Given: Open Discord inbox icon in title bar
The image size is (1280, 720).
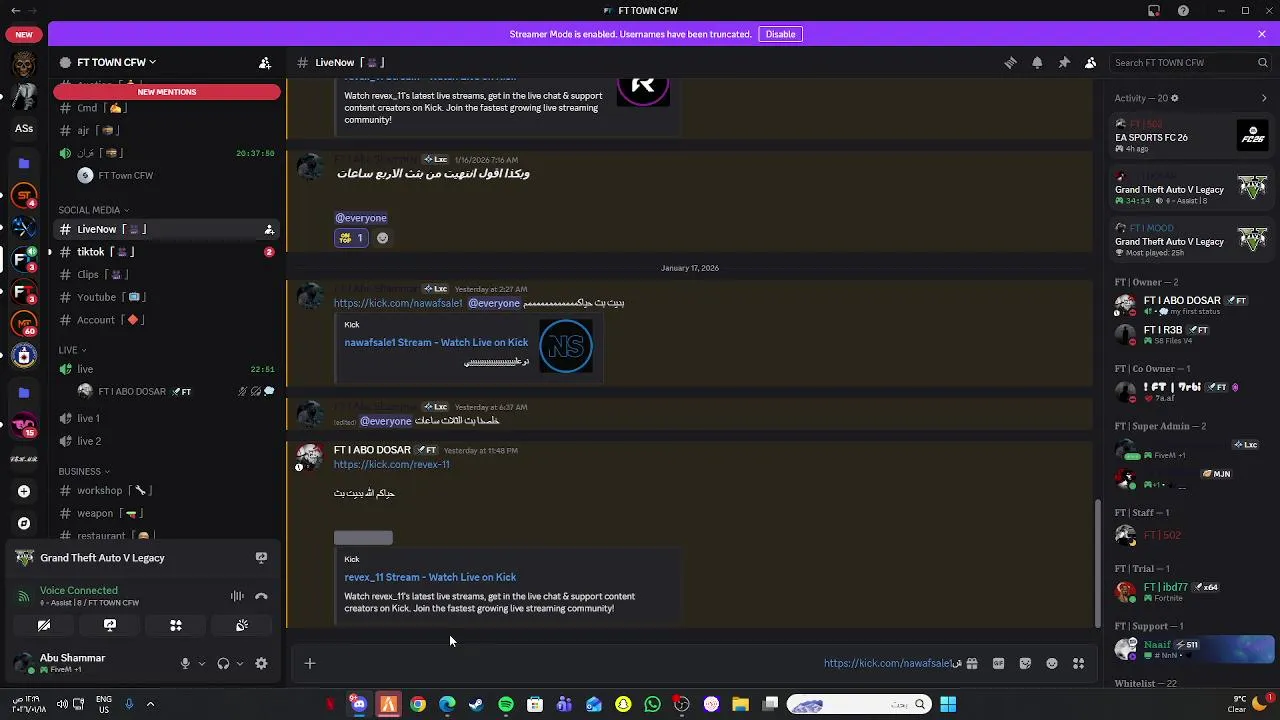Looking at the screenshot, I should click(1154, 11).
